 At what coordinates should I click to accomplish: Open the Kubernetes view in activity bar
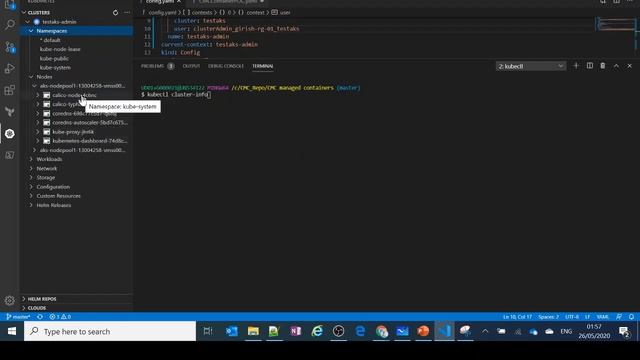coord(10,133)
